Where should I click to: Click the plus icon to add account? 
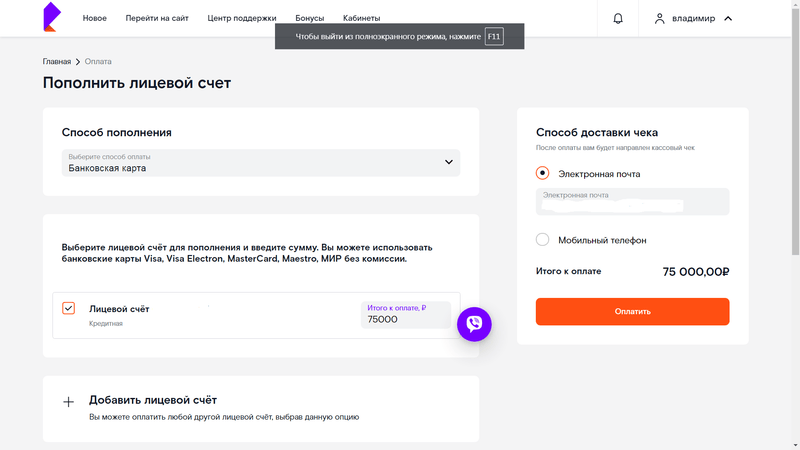coord(68,402)
